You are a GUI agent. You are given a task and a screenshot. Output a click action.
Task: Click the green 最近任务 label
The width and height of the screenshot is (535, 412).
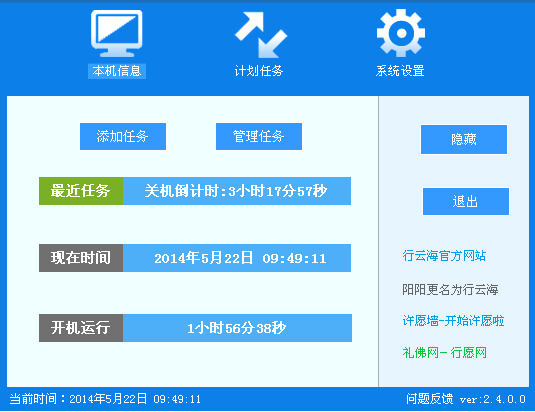tap(81, 191)
